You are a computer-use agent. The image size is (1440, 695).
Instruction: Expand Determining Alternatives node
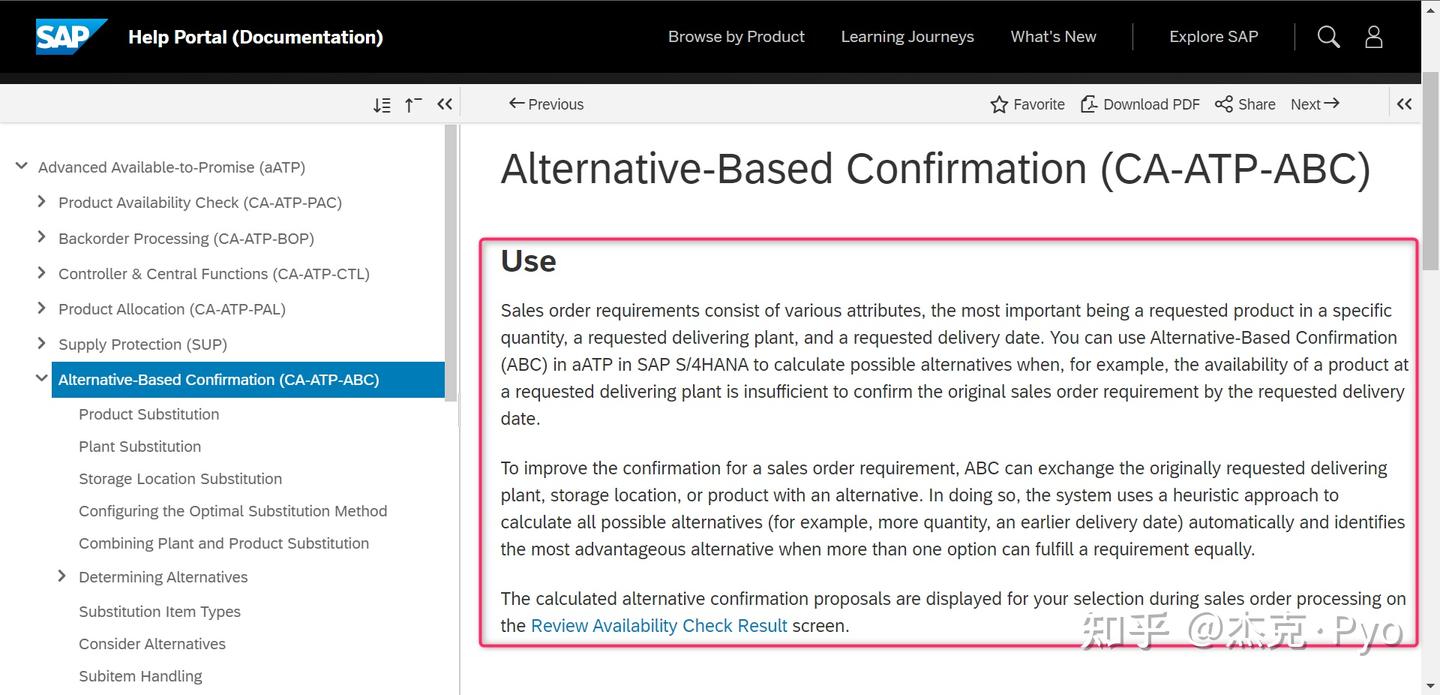pyautogui.click(x=61, y=576)
